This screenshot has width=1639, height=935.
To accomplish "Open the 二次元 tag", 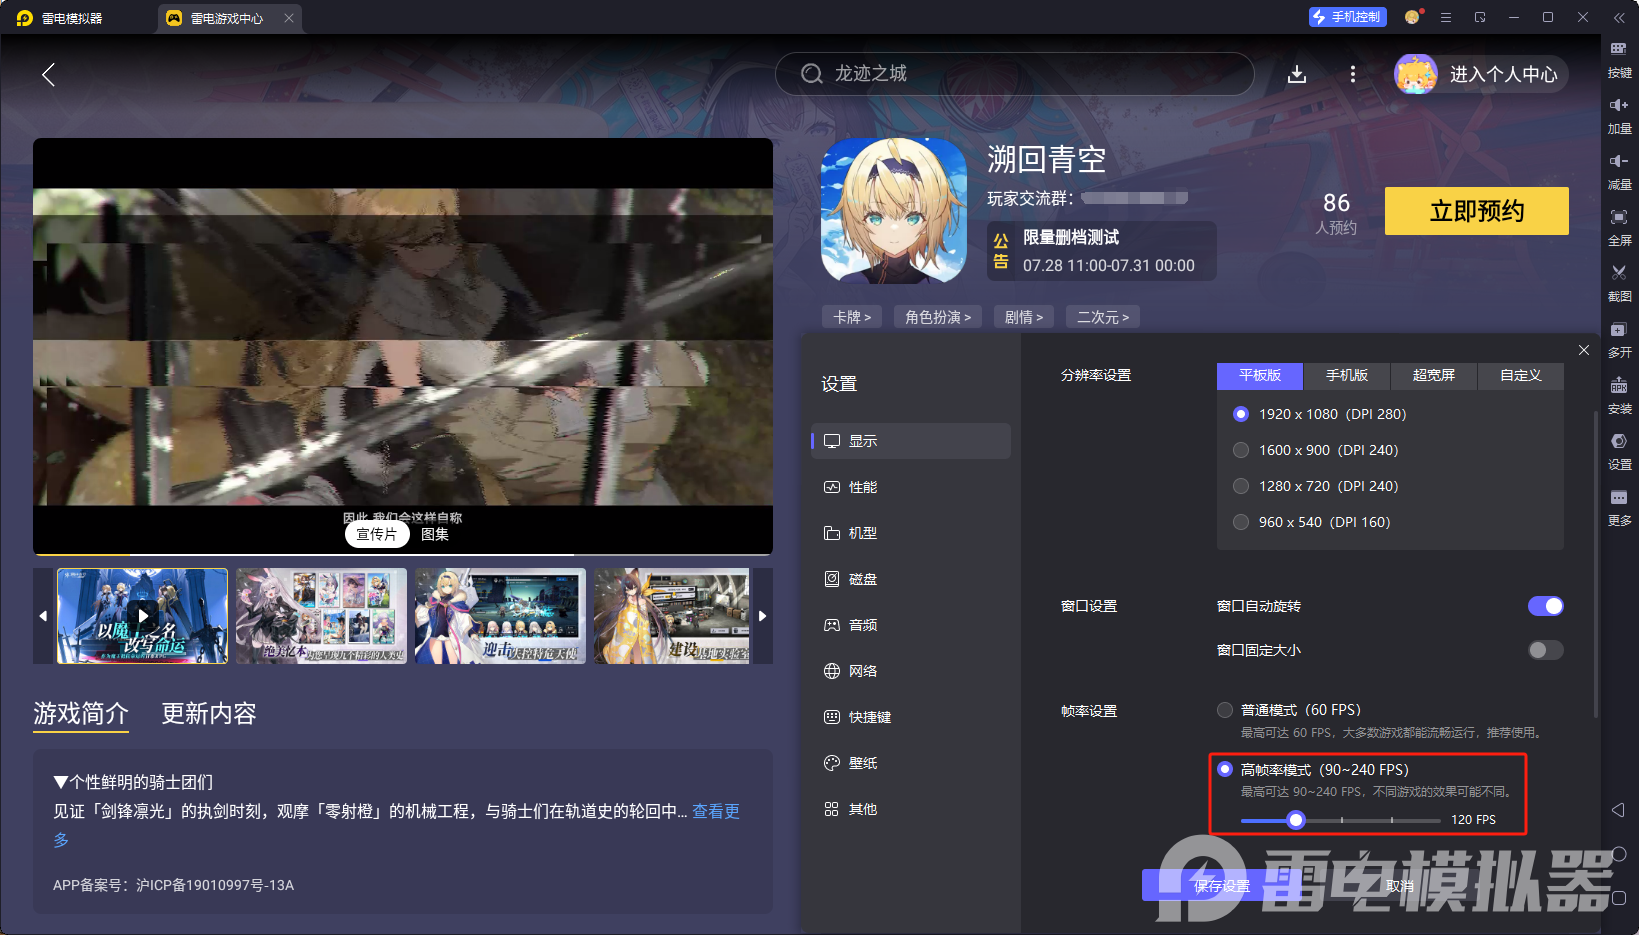I will point(1103,317).
